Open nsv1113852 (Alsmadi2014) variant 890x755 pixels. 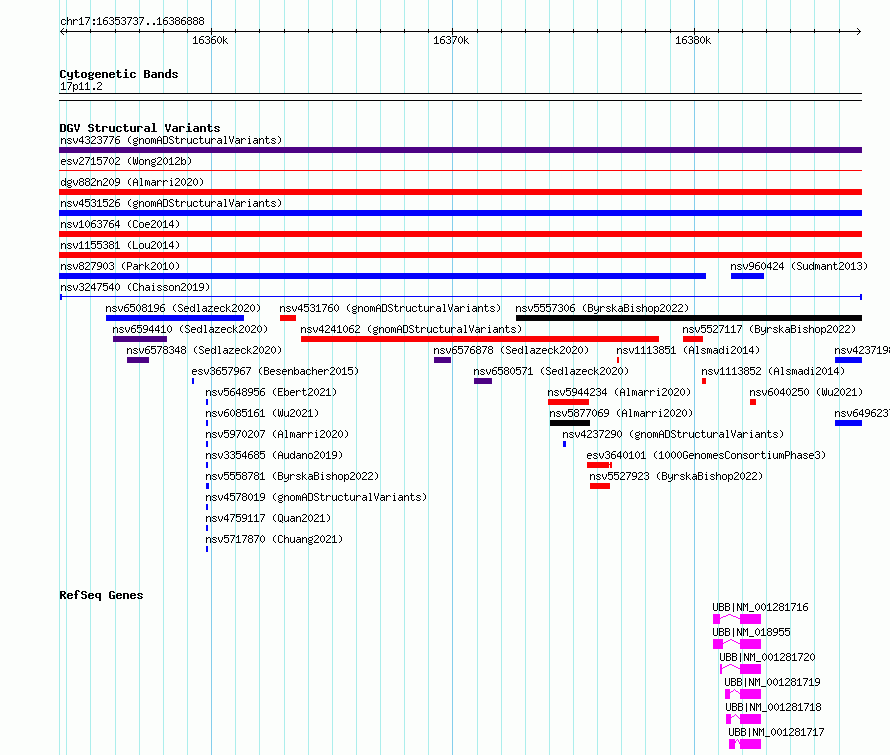[773, 371]
